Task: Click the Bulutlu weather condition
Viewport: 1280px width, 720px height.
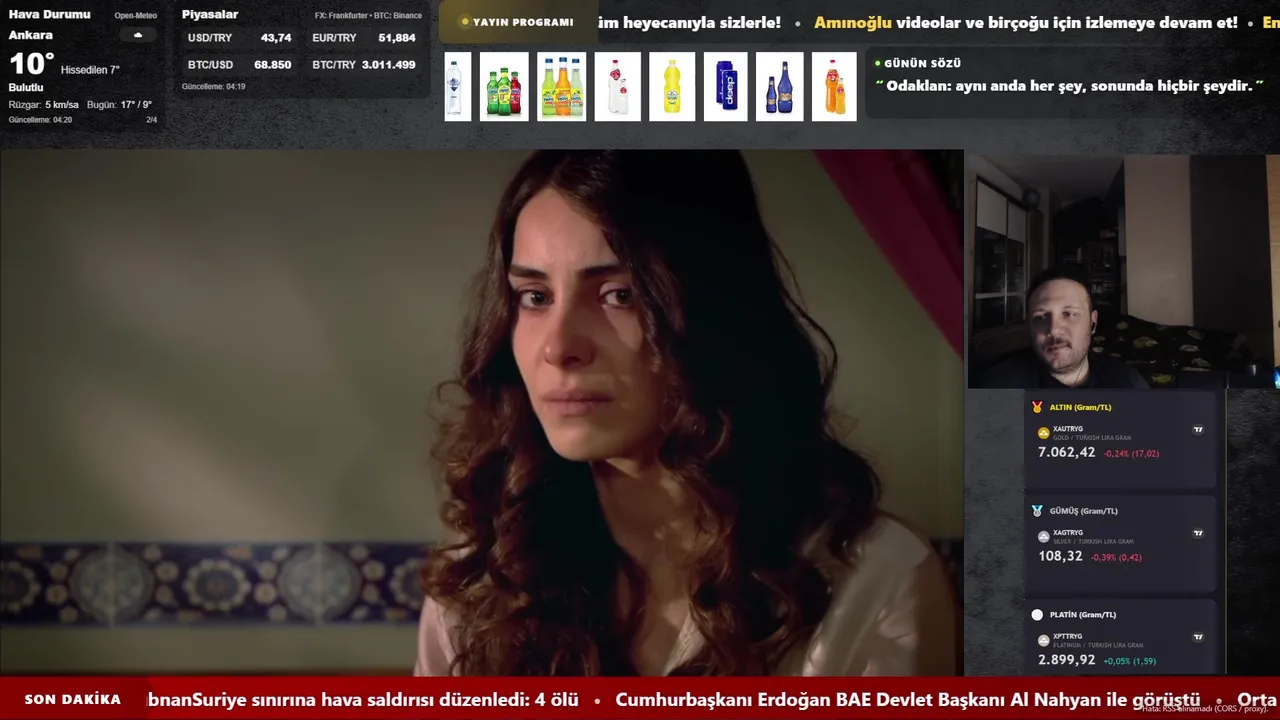Action: coord(26,88)
